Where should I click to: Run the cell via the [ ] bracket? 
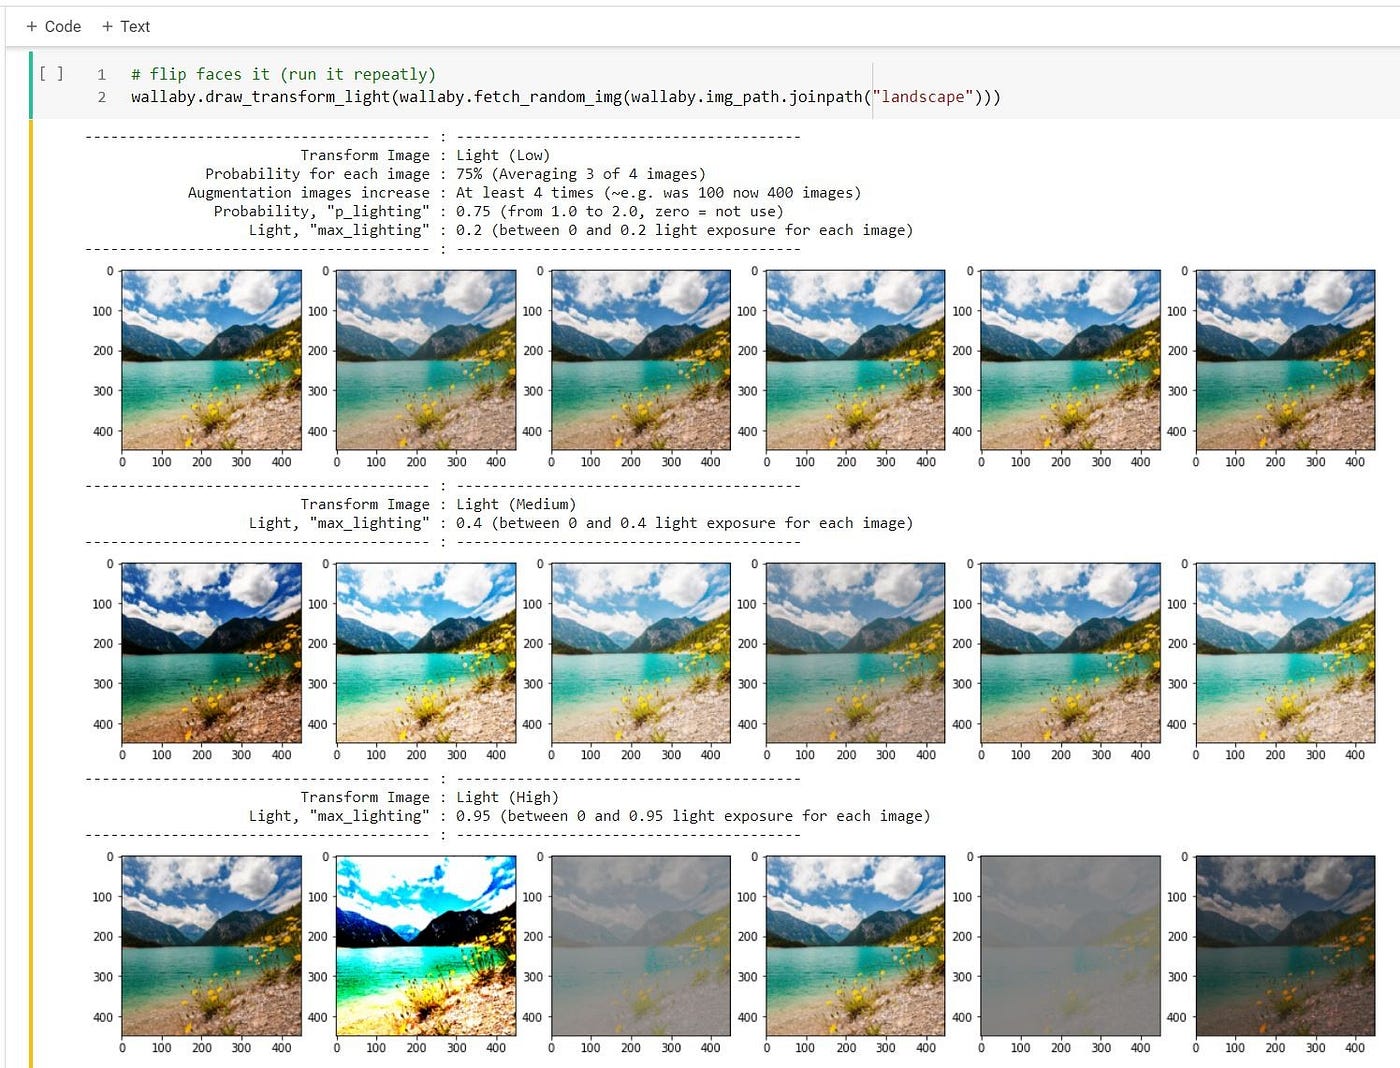[x=51, y=74]
